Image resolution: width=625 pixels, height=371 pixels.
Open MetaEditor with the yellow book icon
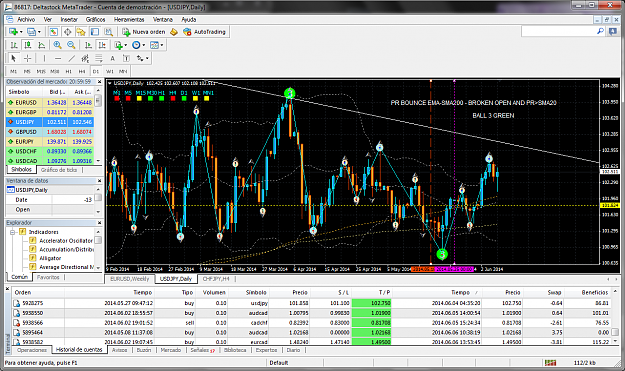coord(174,32)
